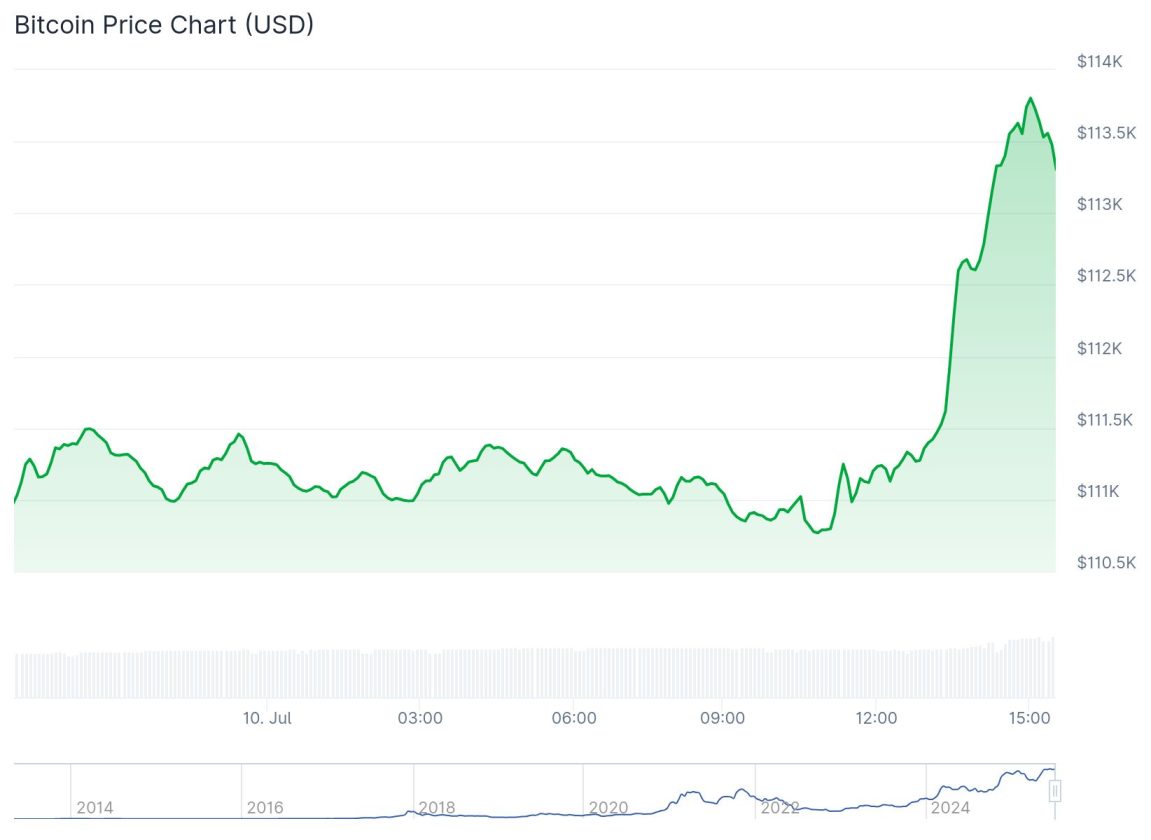Click the Bitcoin Price Chart (USD) title

click(164, 24)
